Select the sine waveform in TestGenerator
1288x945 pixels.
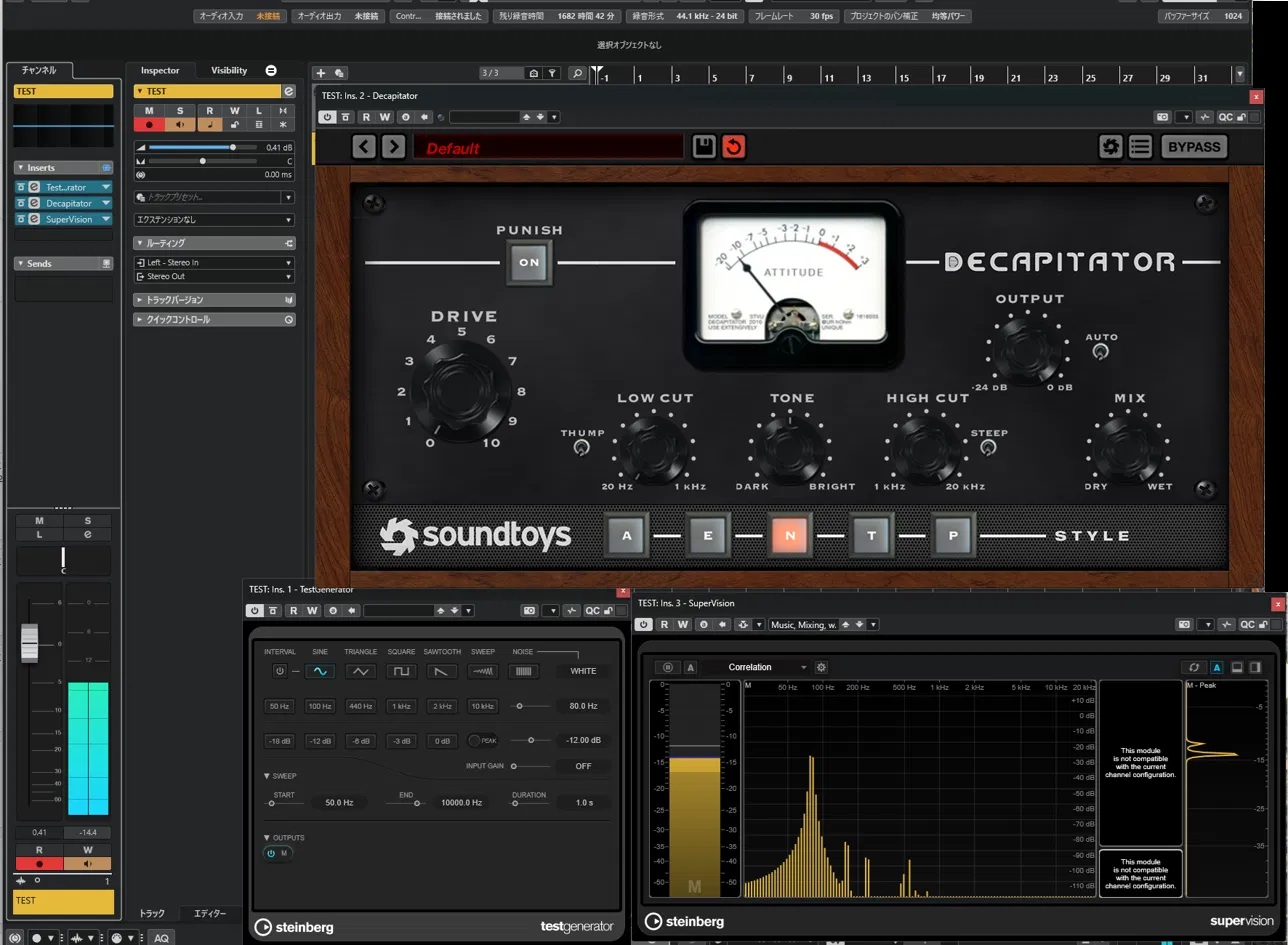pyautogui.click(x=320, y=671)
